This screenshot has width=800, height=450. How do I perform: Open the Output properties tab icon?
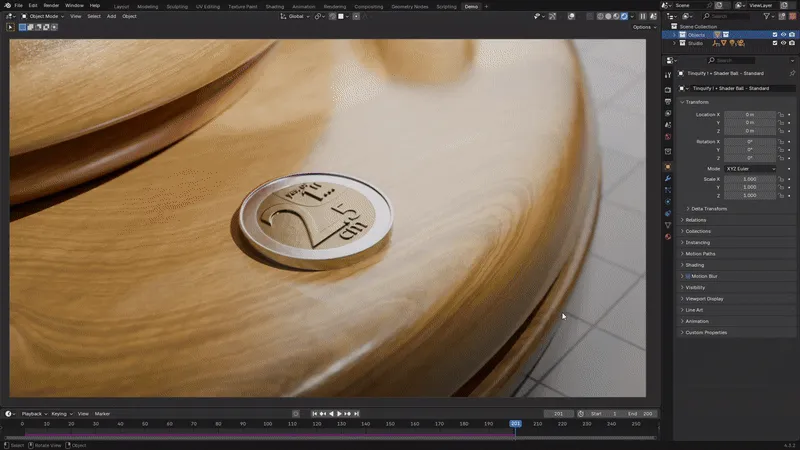(668, 102)
